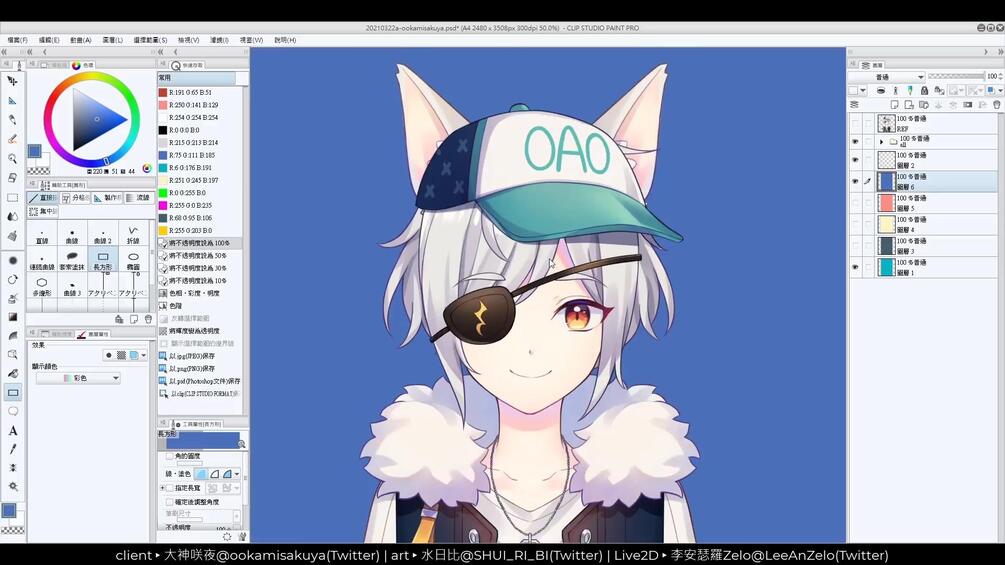Click the main foreground color box below wheel
Image resolution: width=1005 pixels, height=565 pixels.
34,151
